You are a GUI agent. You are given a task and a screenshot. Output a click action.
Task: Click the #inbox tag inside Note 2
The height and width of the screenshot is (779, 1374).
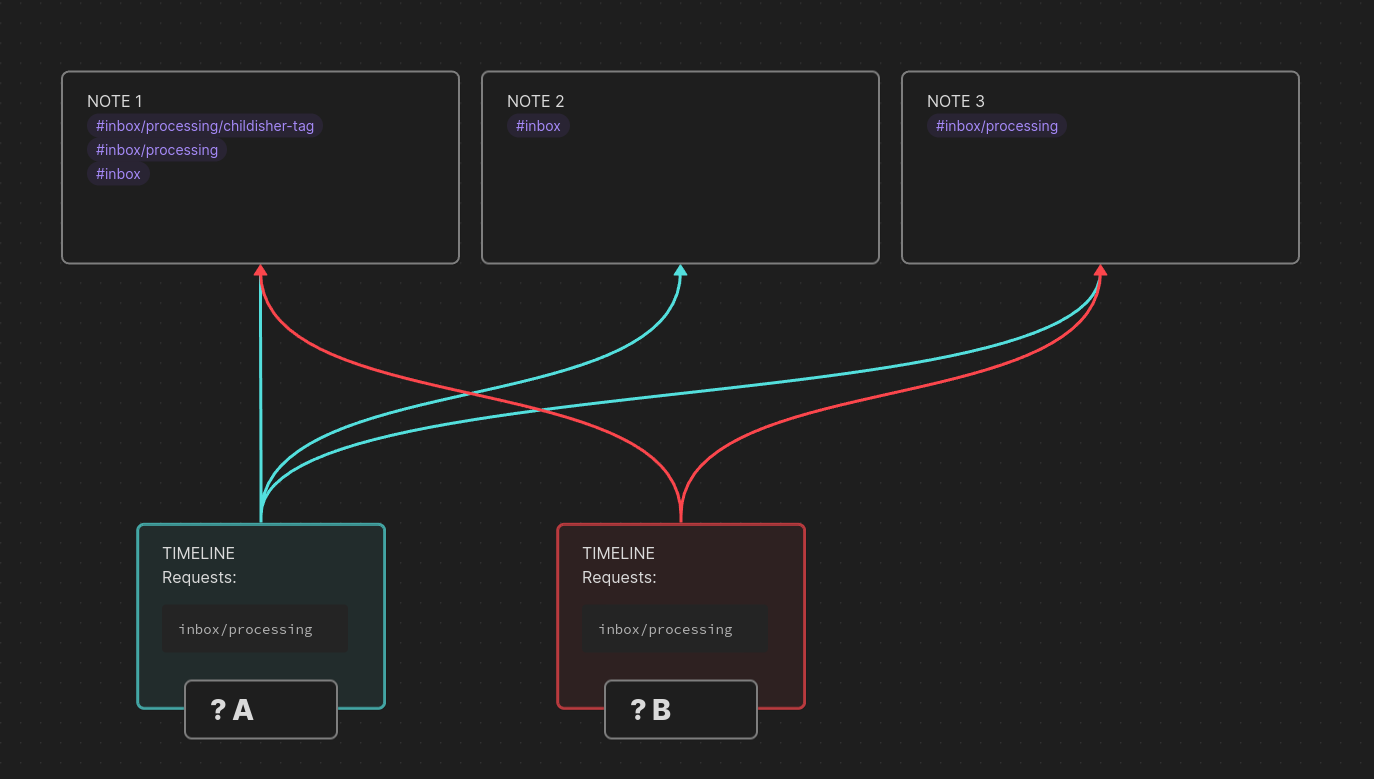click(x=538, y=125)
